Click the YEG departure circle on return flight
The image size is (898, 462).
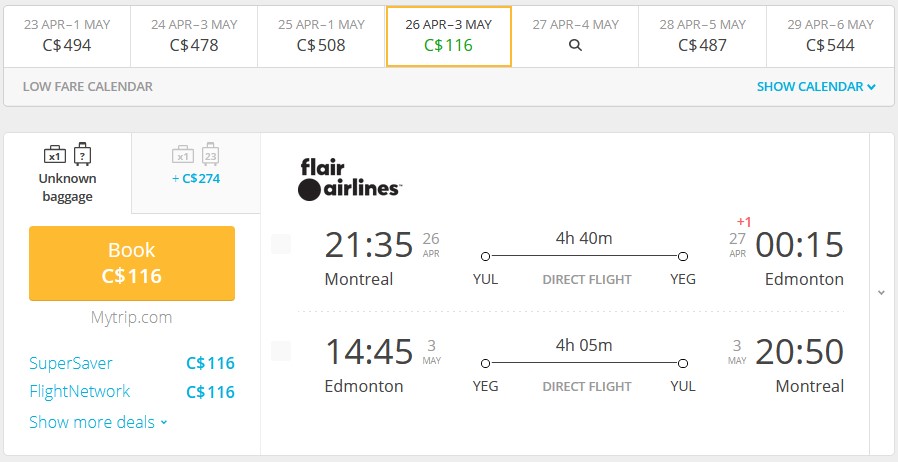[486, 363]
